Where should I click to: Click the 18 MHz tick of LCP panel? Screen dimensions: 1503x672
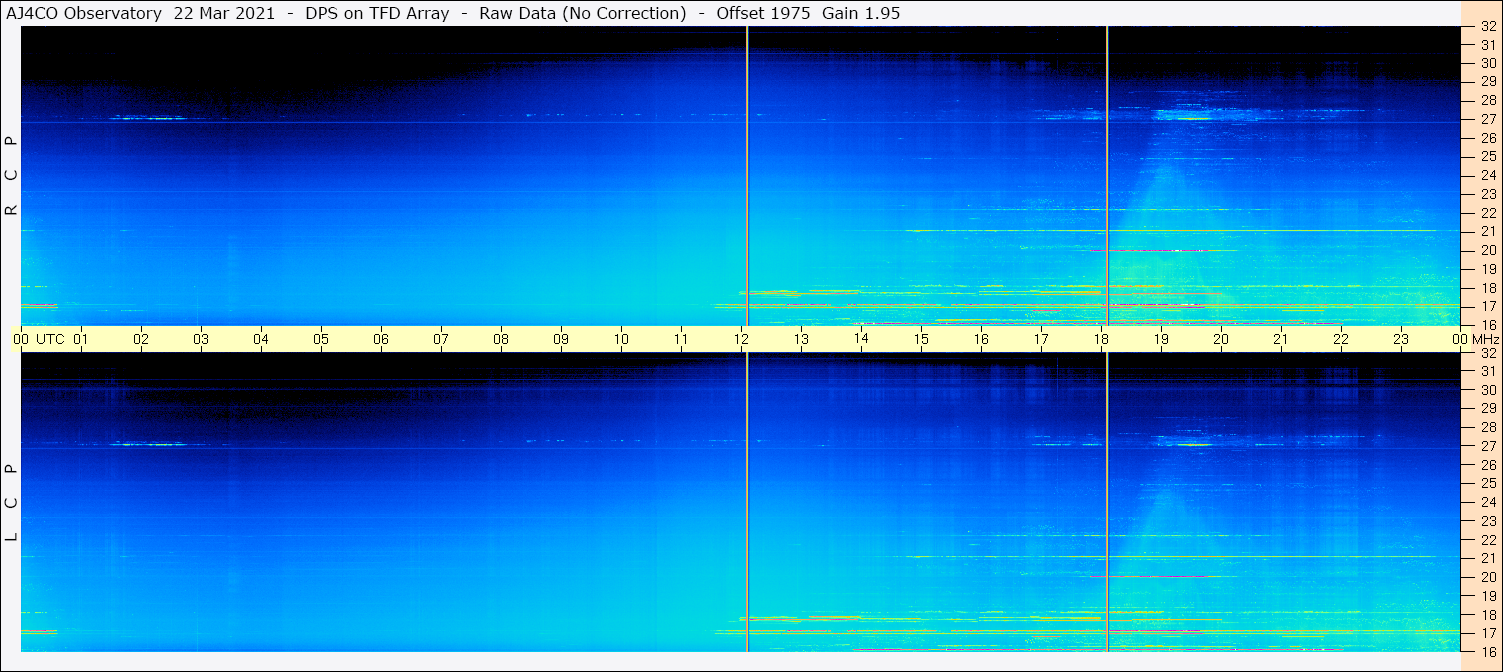click(1487, 614)
